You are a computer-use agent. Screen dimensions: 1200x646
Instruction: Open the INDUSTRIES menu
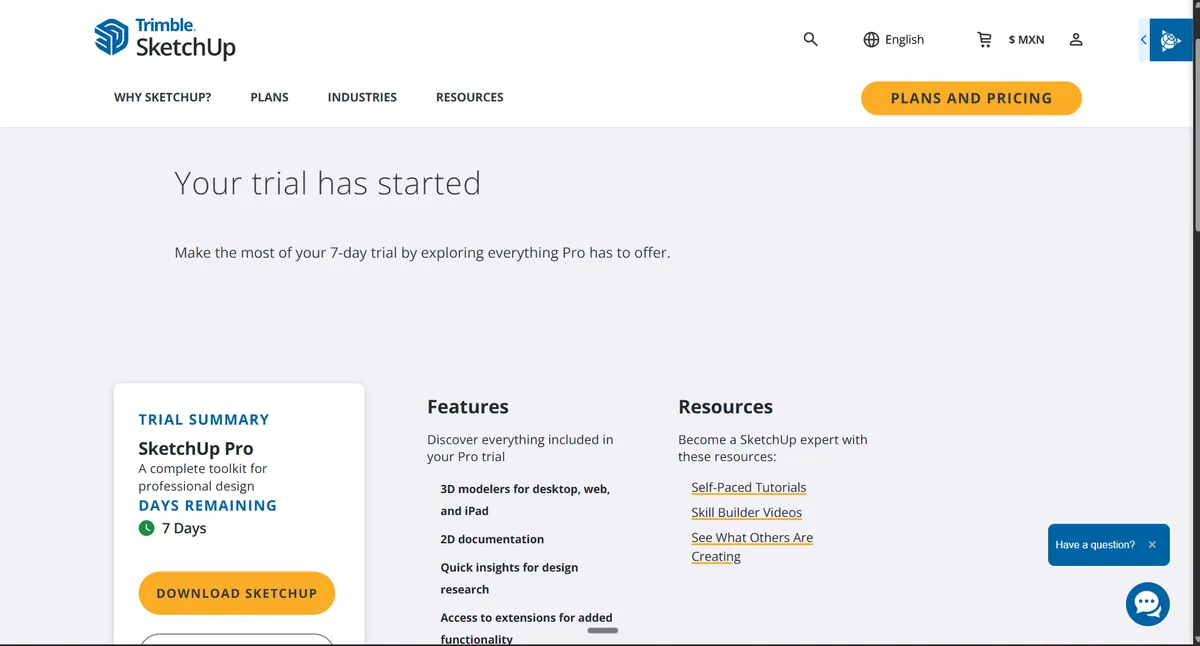362,97
